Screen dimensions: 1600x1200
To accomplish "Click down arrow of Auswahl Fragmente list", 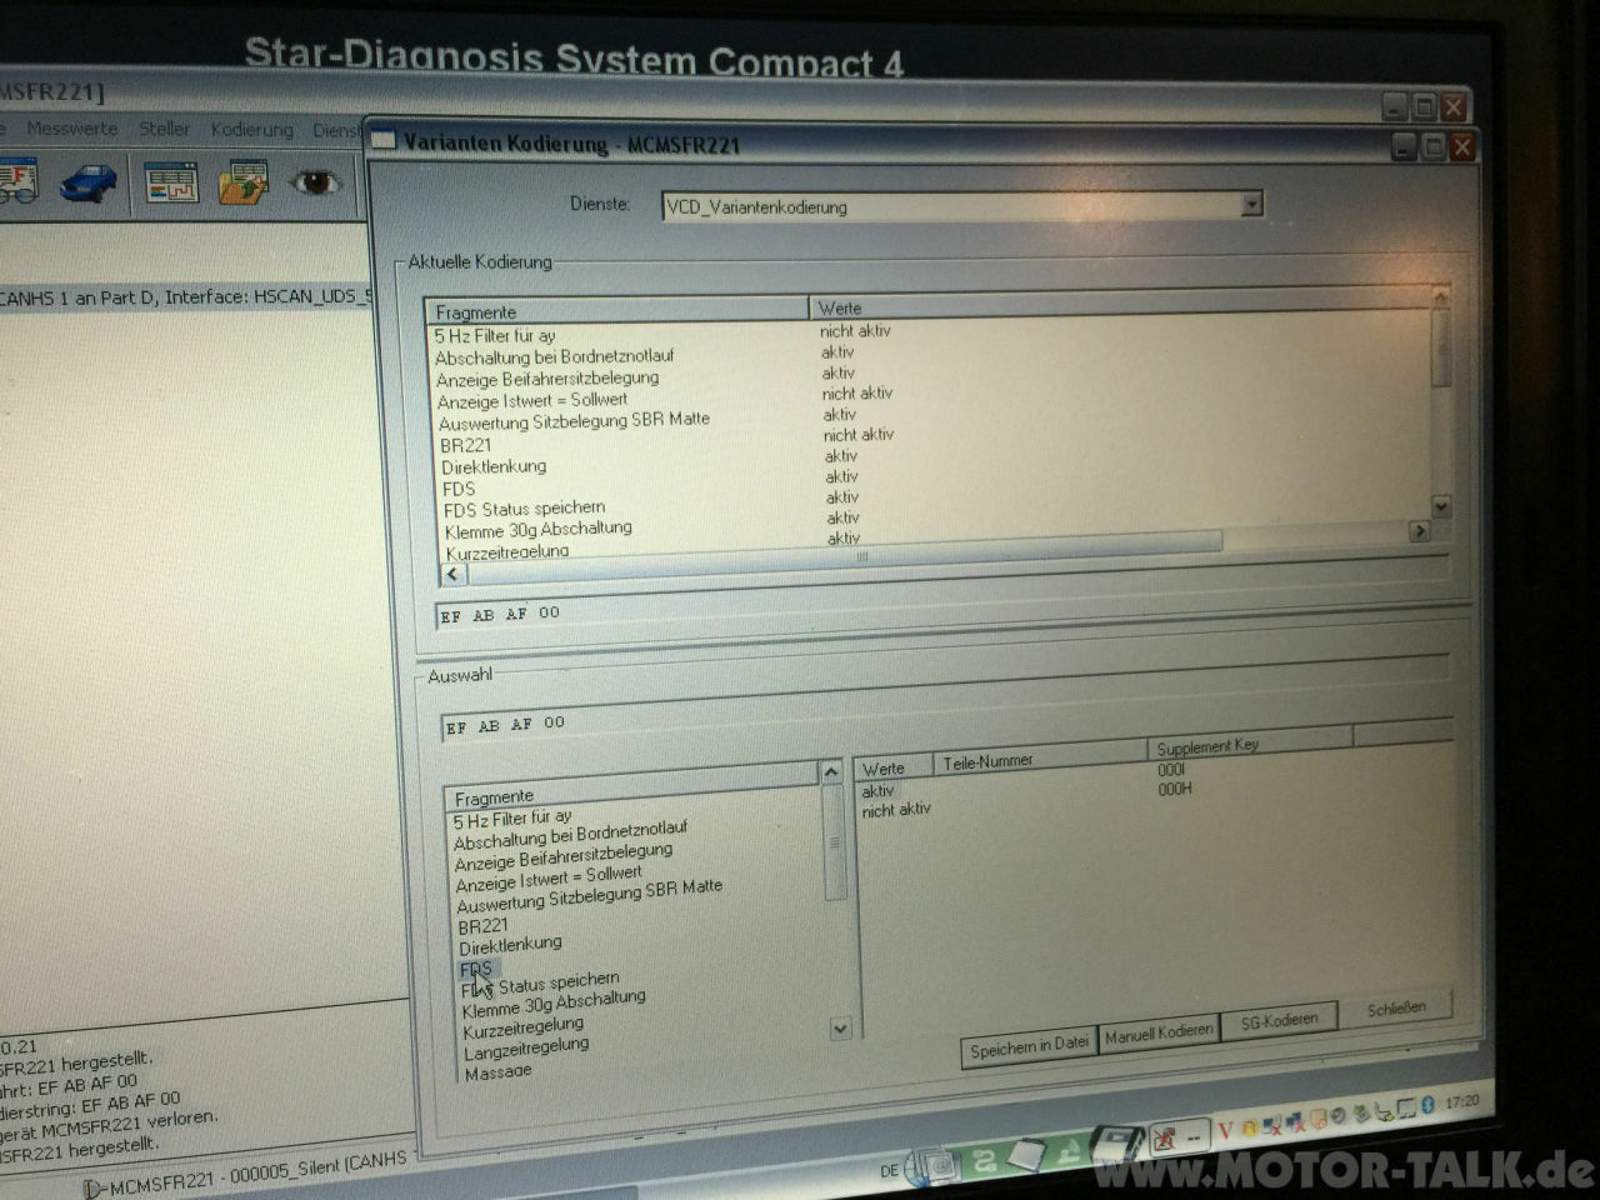I will tap(840, 1028).
